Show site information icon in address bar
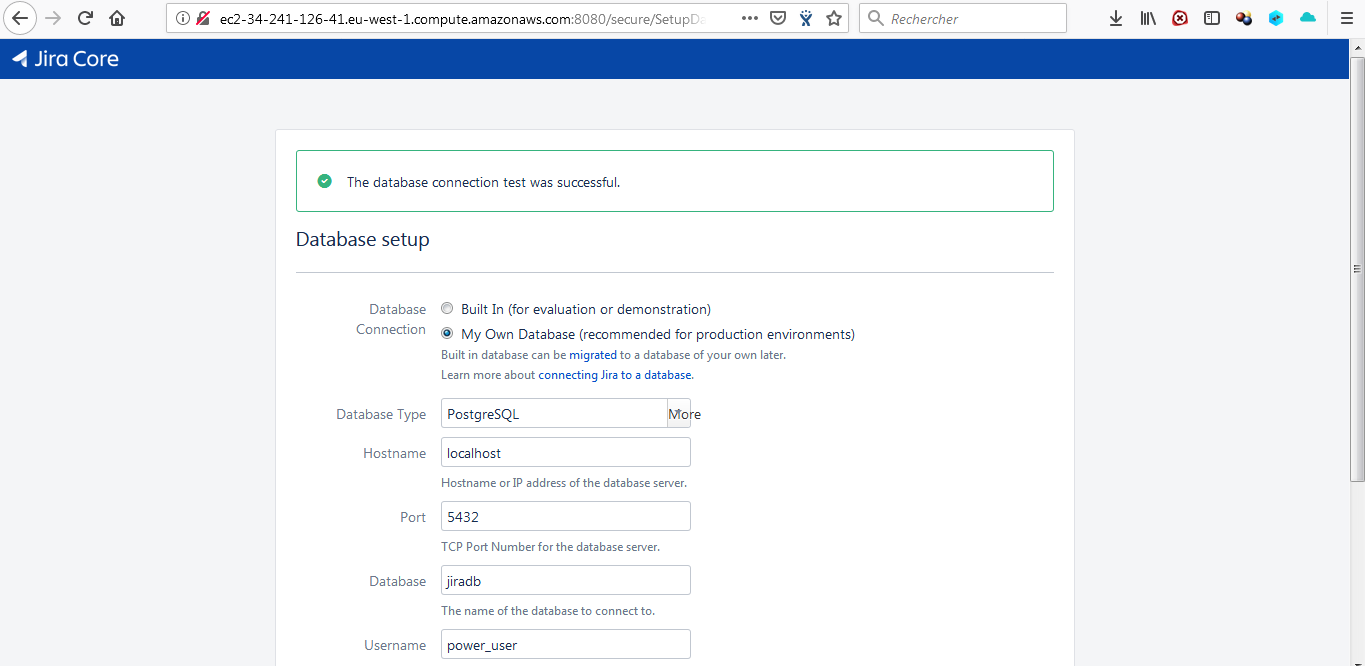The width and height of the screenshot is (1365, 666). click(x=182, y=18)
